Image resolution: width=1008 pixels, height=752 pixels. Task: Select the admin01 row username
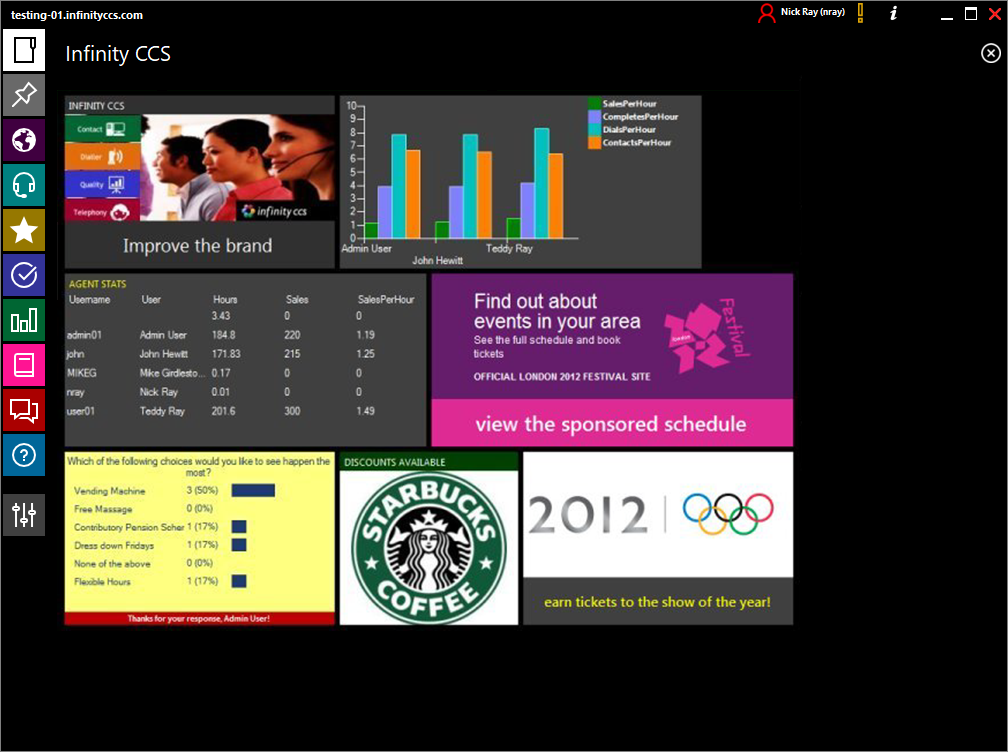click(x=84, y=335)
